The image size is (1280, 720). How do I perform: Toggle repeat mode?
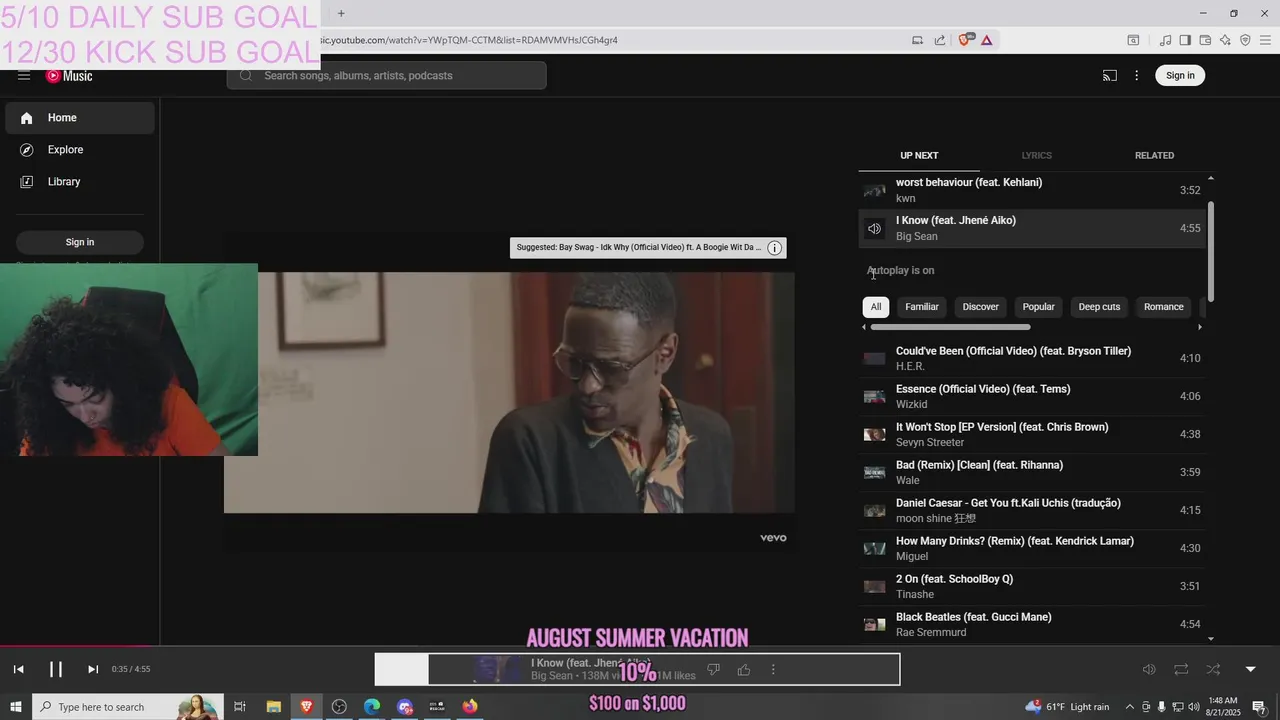click(1181, 669)
